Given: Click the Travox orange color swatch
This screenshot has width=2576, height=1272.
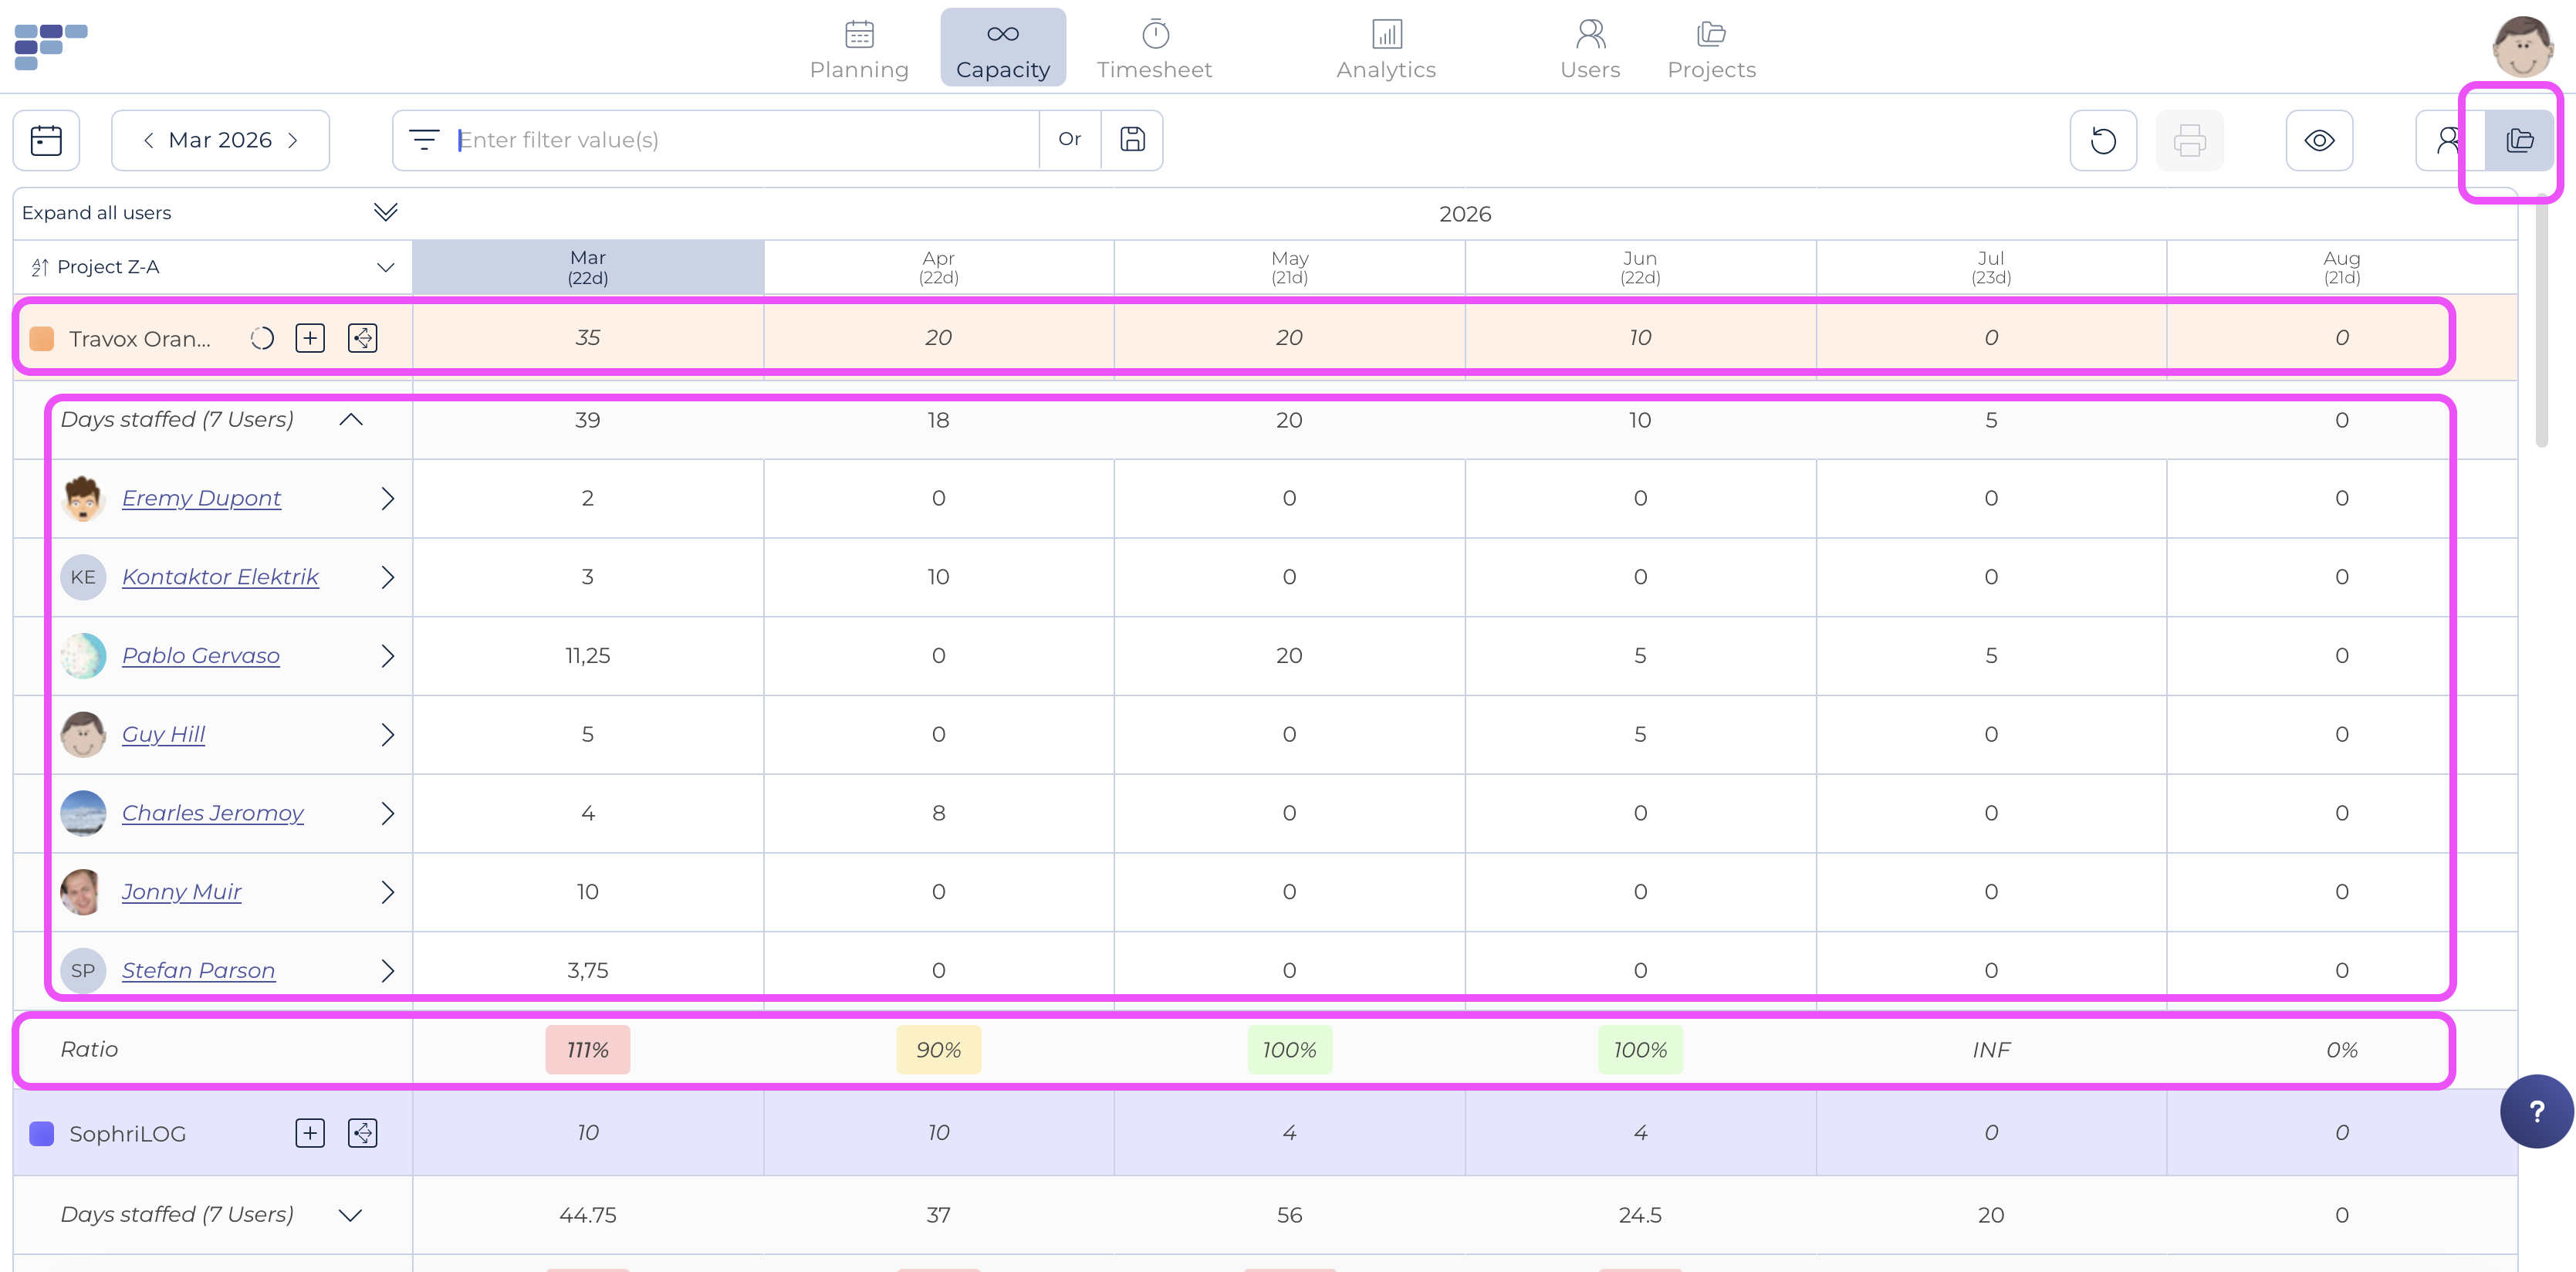Looking at the screenshot, I should coord(42,339).
